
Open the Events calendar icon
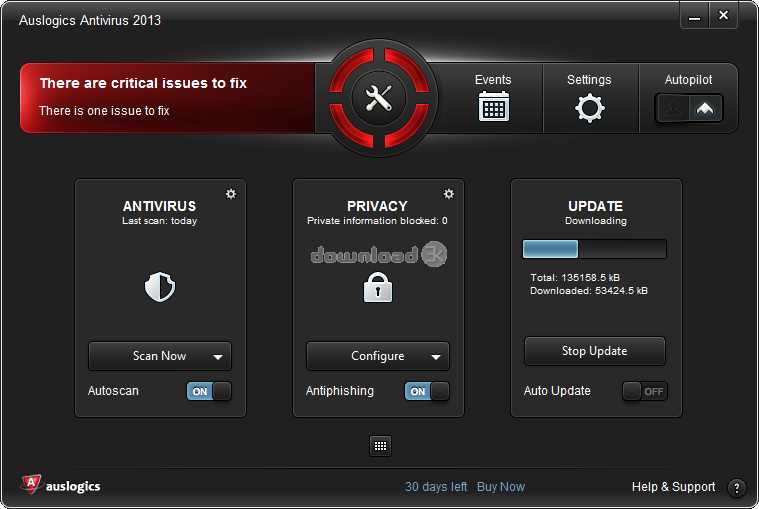click(493, 106)
